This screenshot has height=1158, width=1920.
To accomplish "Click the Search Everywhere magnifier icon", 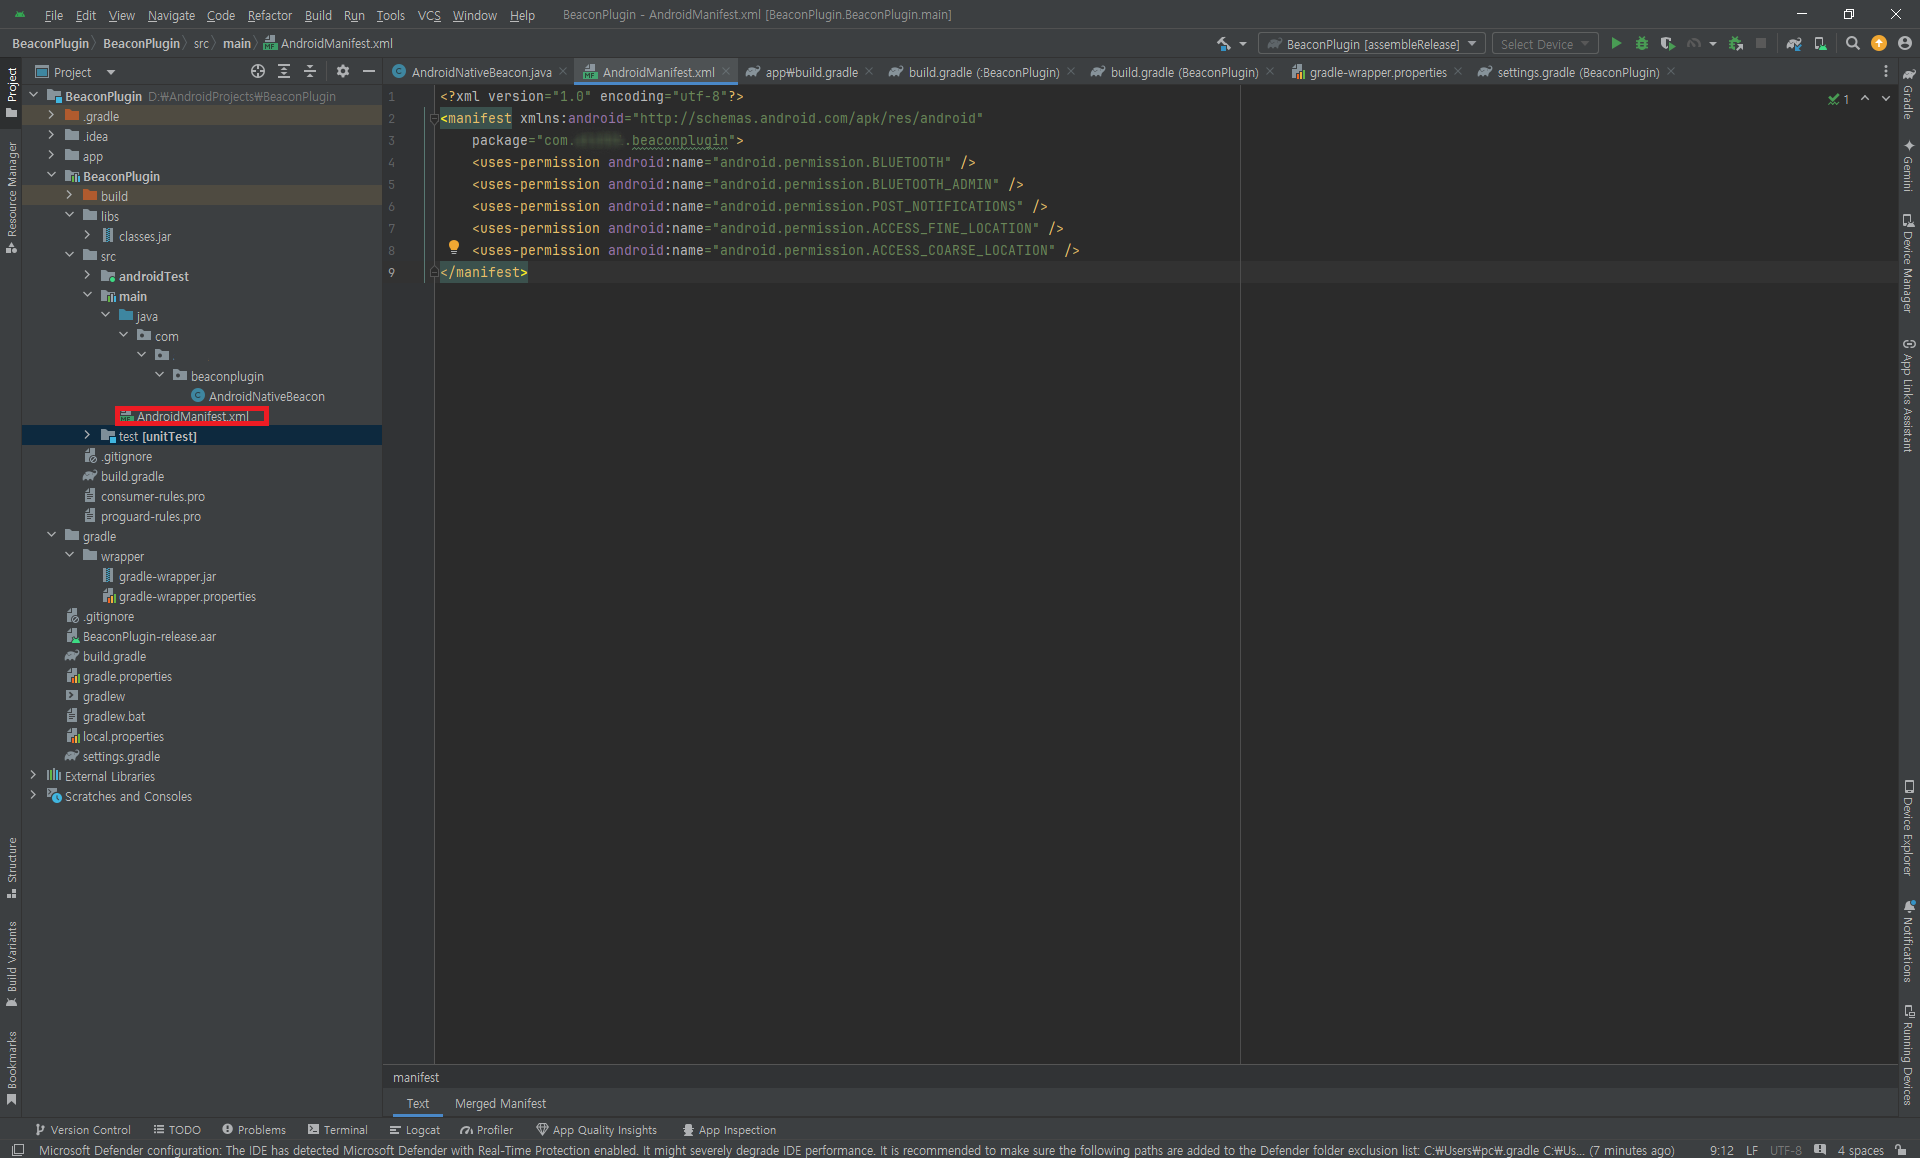I will 1853,44.
